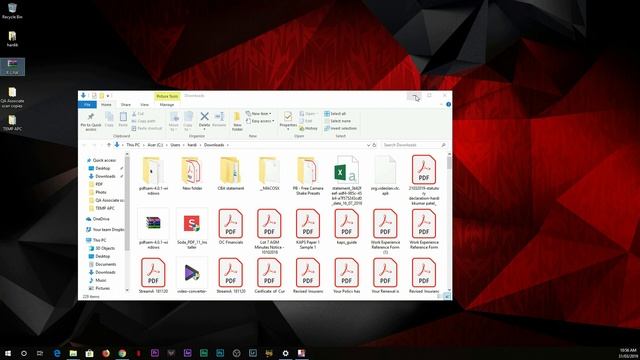
Task: Select the Excel statement file icon
Action: [x=347, y=170]
